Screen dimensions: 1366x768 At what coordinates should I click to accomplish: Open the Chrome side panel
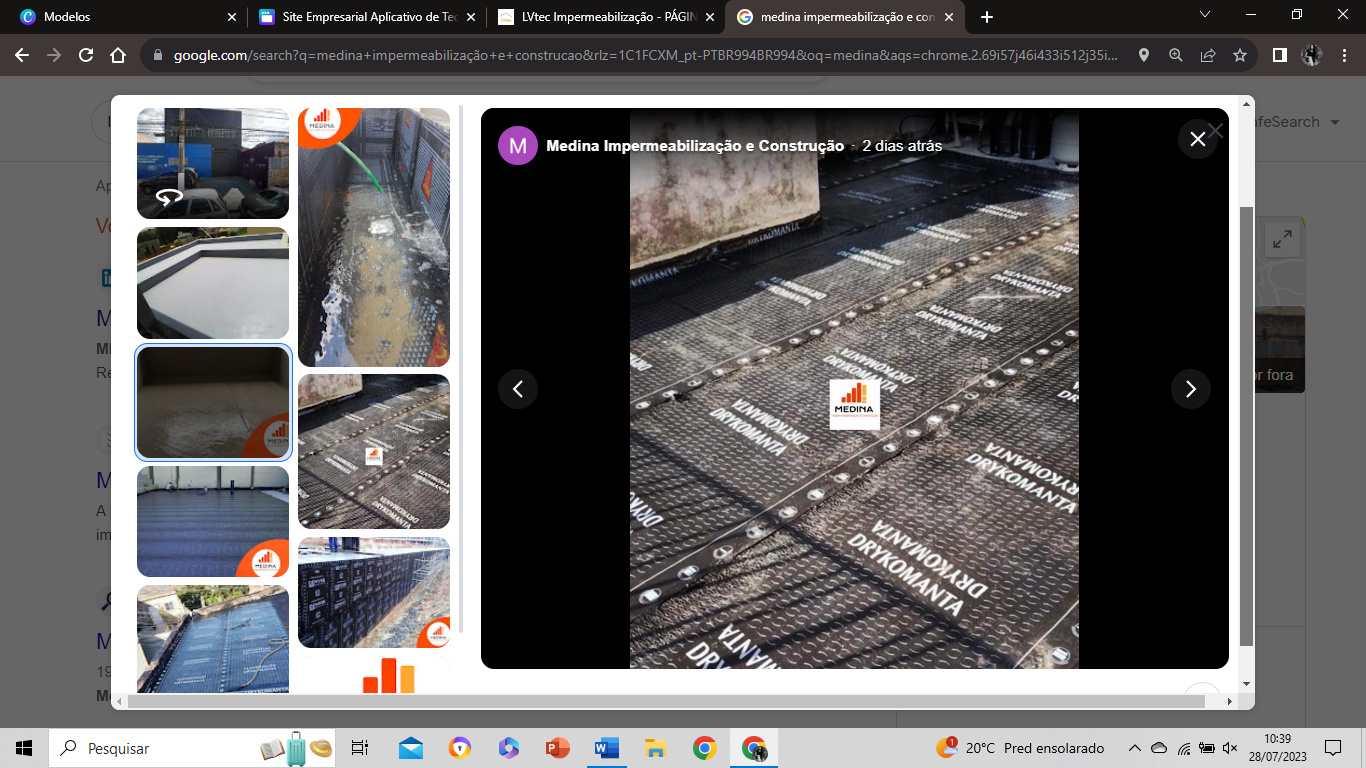coord(1279,55)
